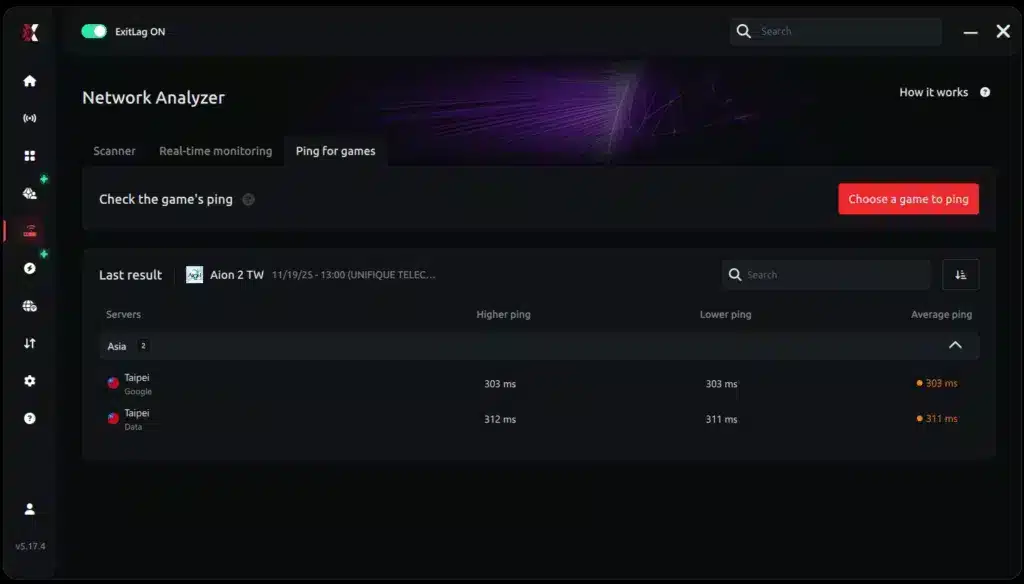Click the 311 ms average ping value

941,419
